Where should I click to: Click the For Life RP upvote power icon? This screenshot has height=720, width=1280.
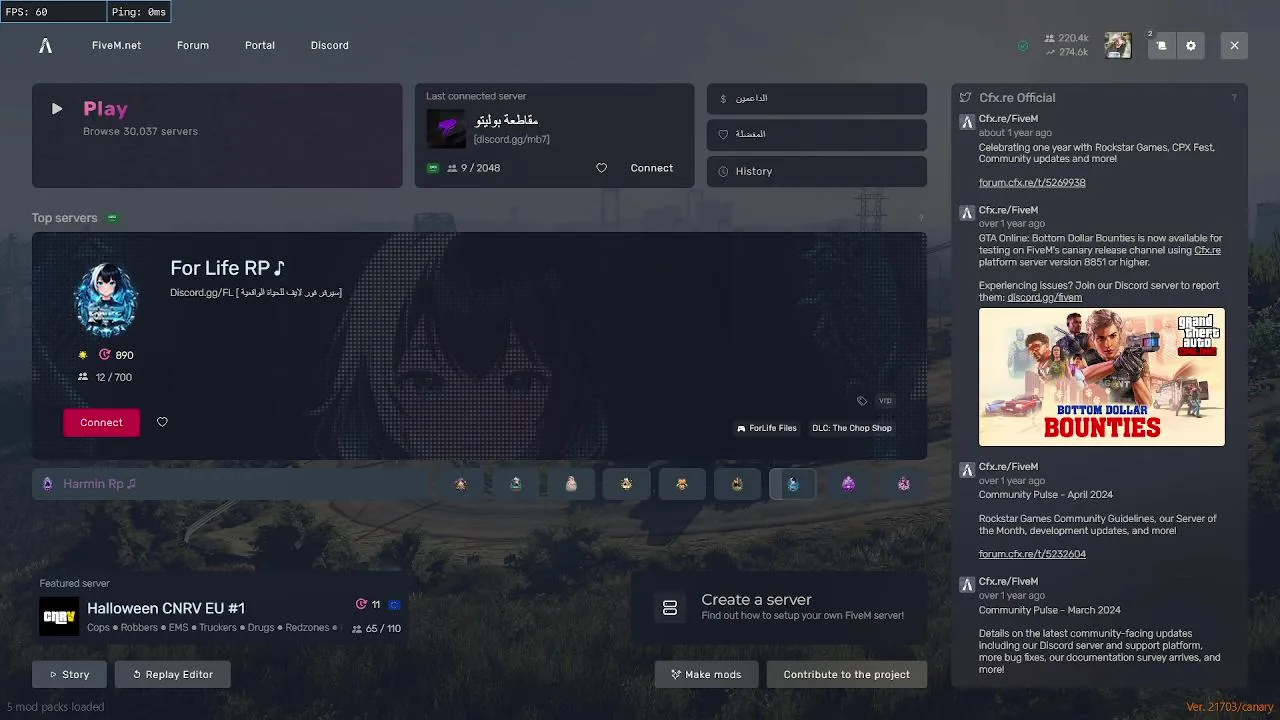(x=105, y=355)
